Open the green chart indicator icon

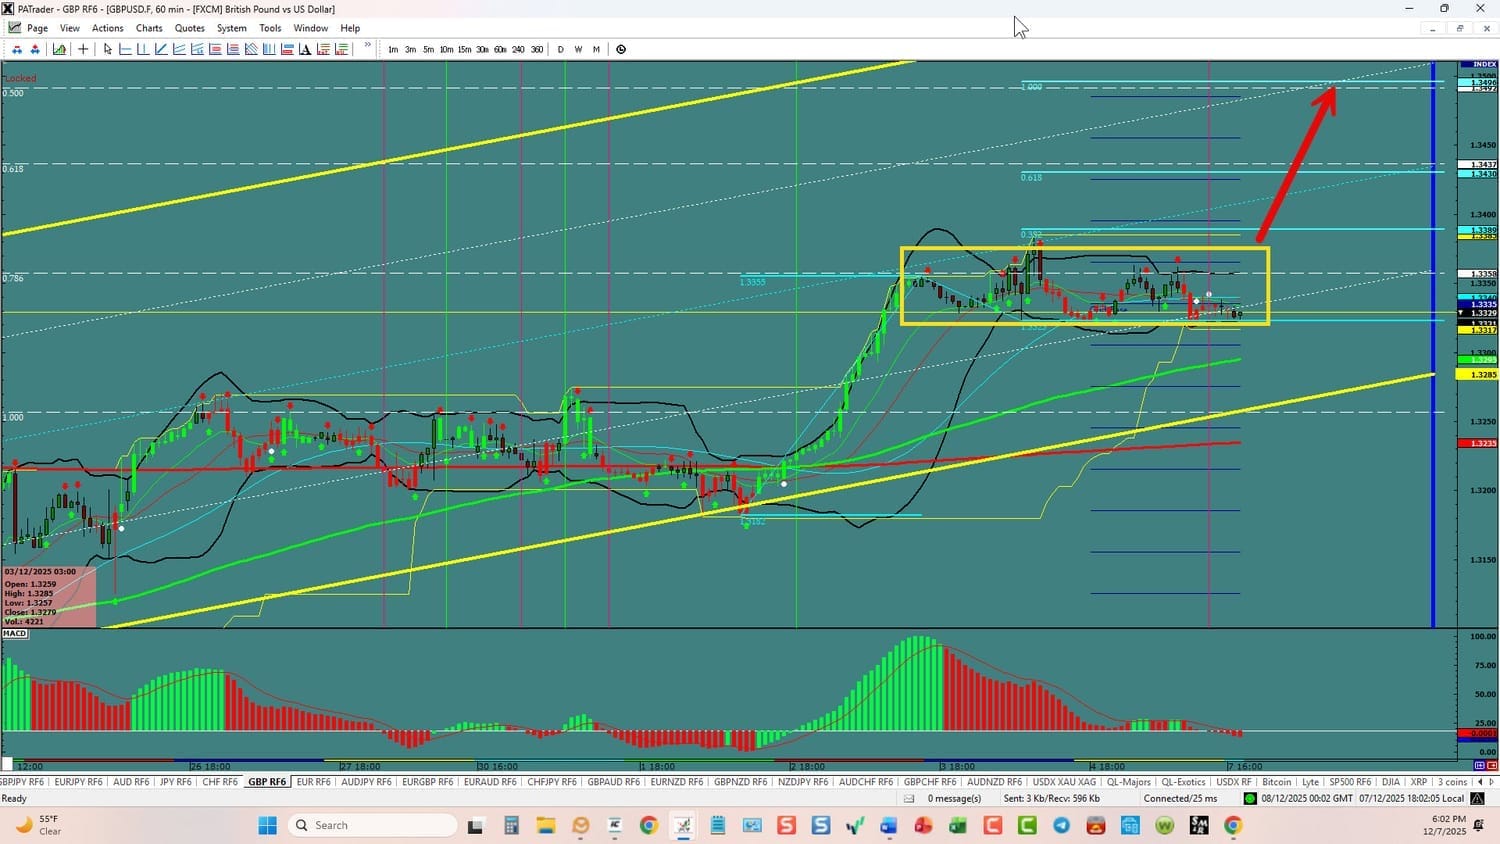coord(60,49)
